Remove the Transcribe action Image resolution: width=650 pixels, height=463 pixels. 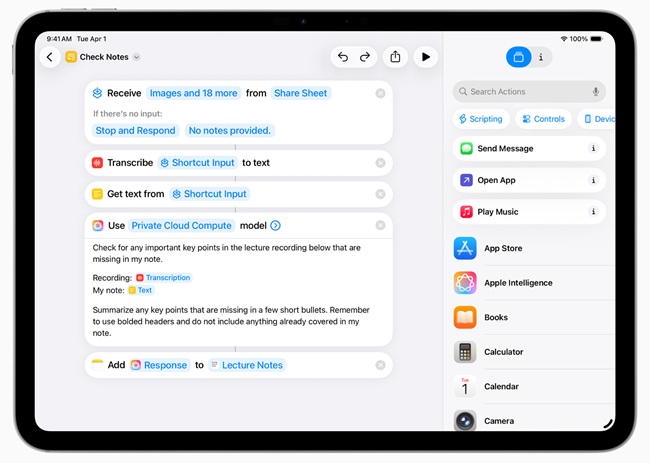[380, 163]
